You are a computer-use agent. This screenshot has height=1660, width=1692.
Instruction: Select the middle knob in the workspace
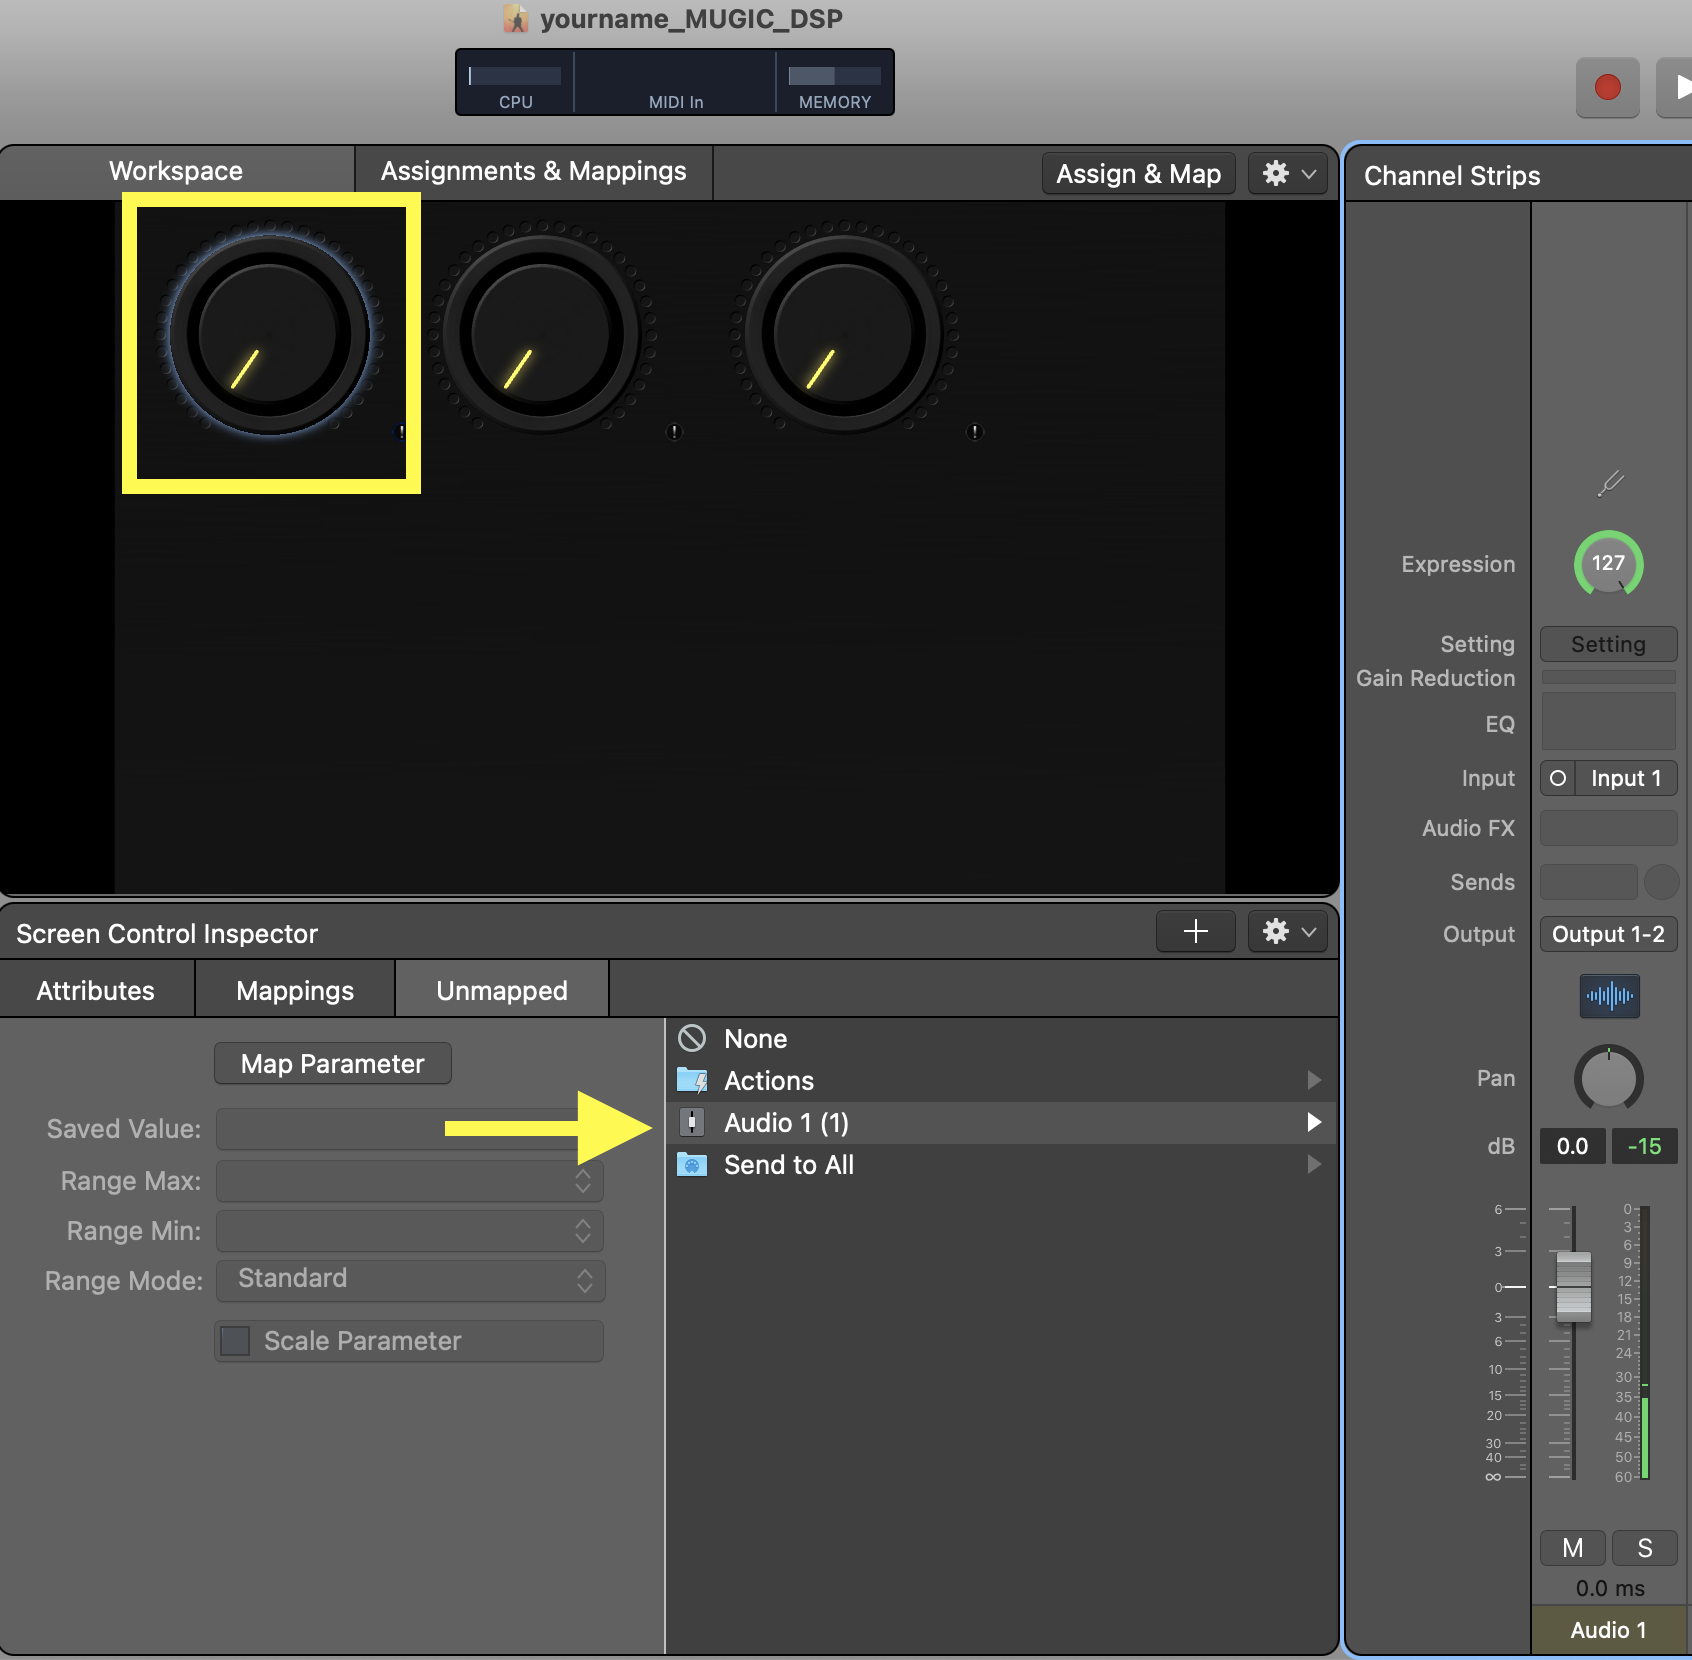click(x=541, y=335)
